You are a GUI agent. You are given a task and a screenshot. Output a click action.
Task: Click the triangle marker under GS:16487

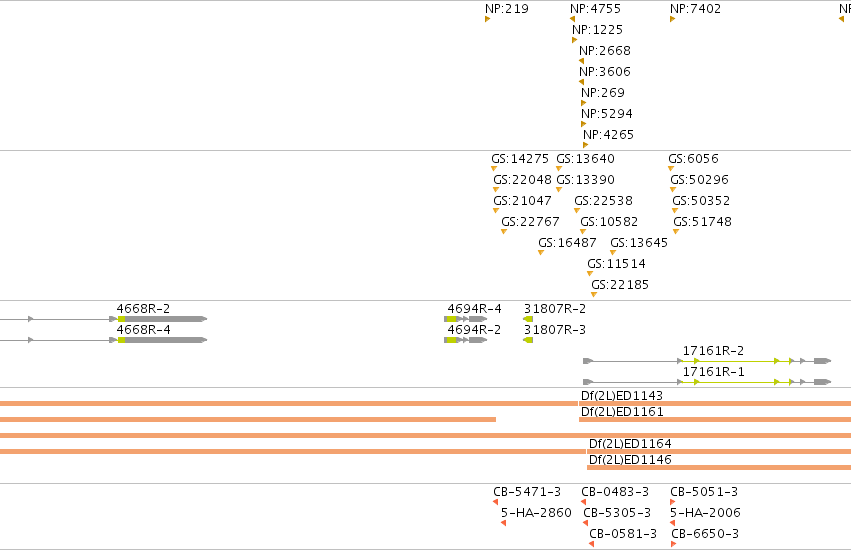pos(541,252)
